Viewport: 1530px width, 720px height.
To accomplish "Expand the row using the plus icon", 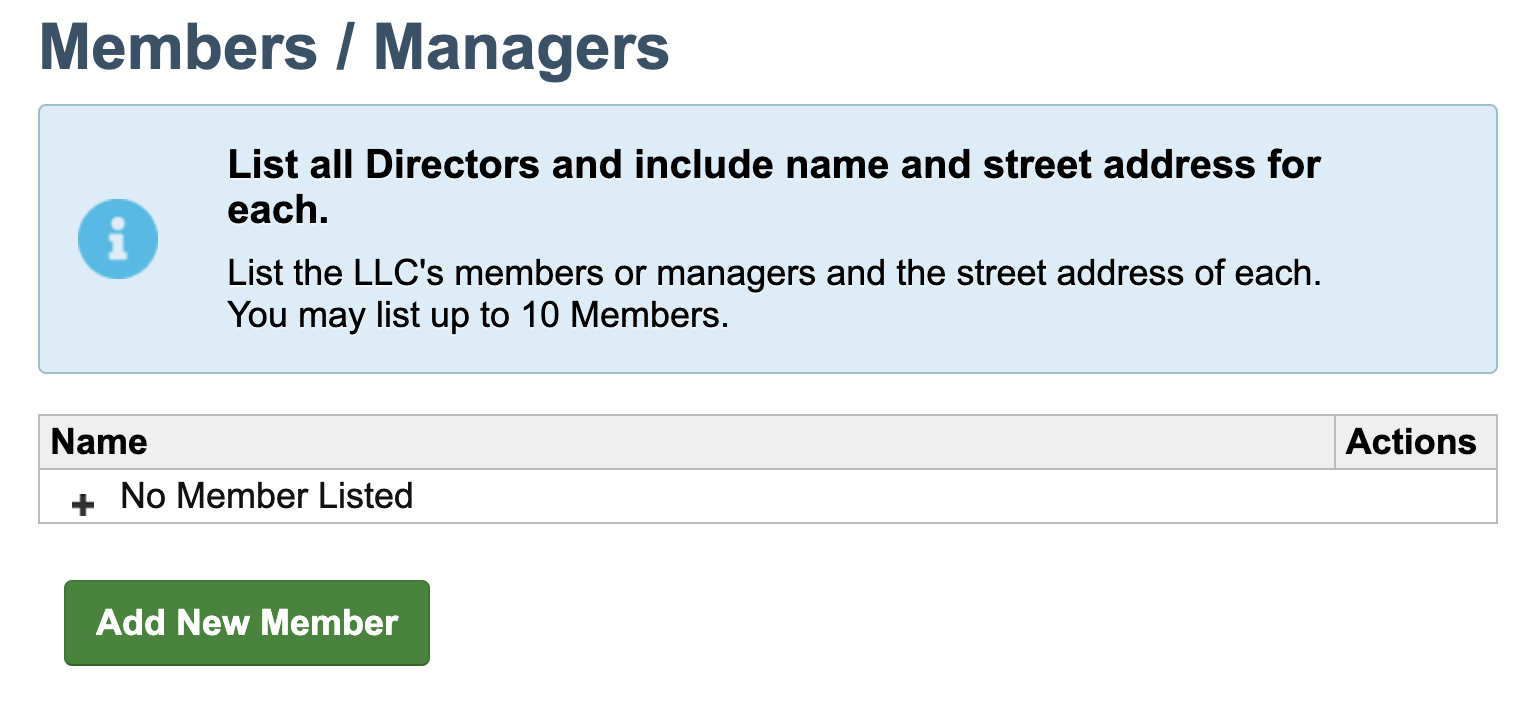I will pyautogui.click(x=83, y=505).
